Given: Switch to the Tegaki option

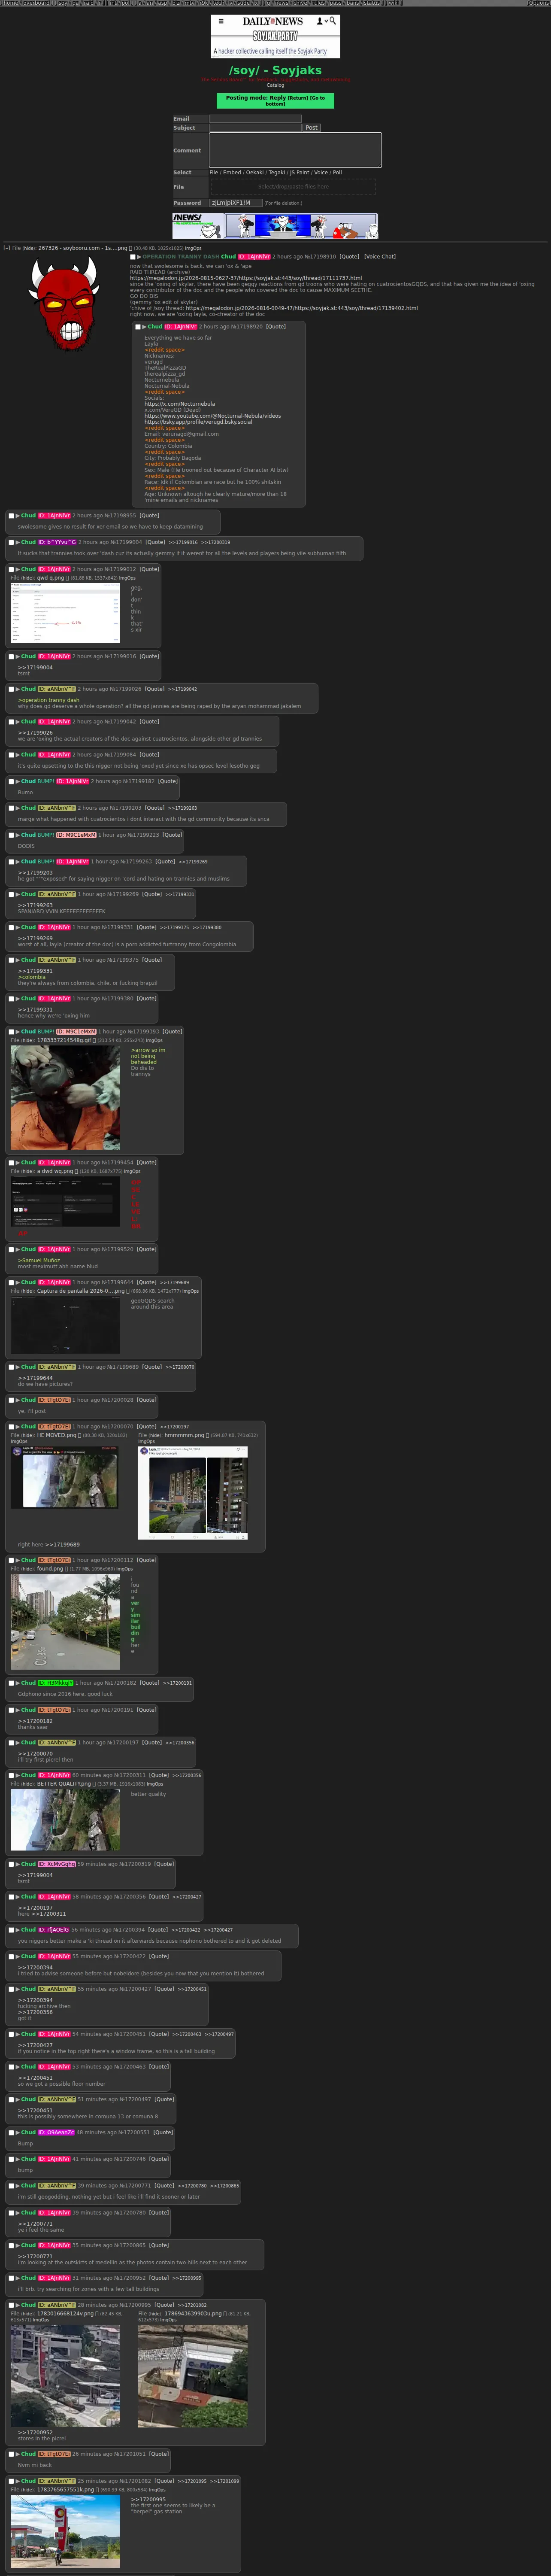Looking at the screenshot, I should point(277,172).
